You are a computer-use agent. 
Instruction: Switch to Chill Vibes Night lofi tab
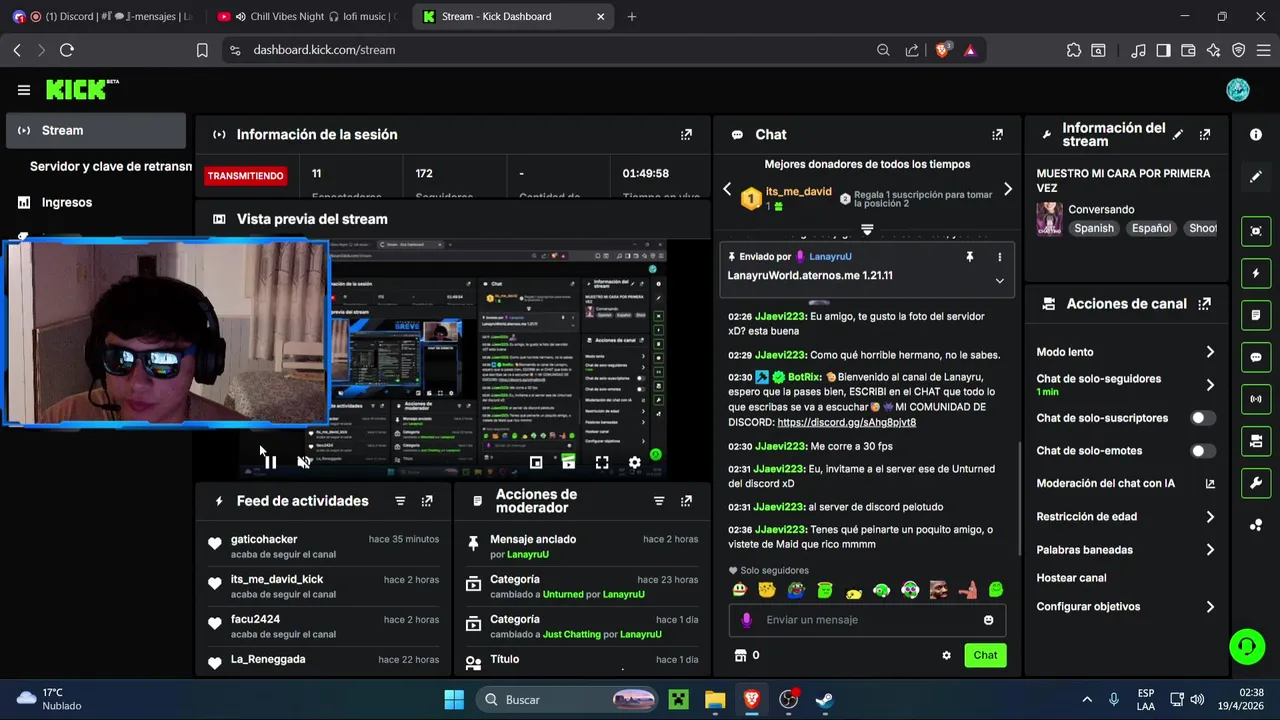point(306,17)
